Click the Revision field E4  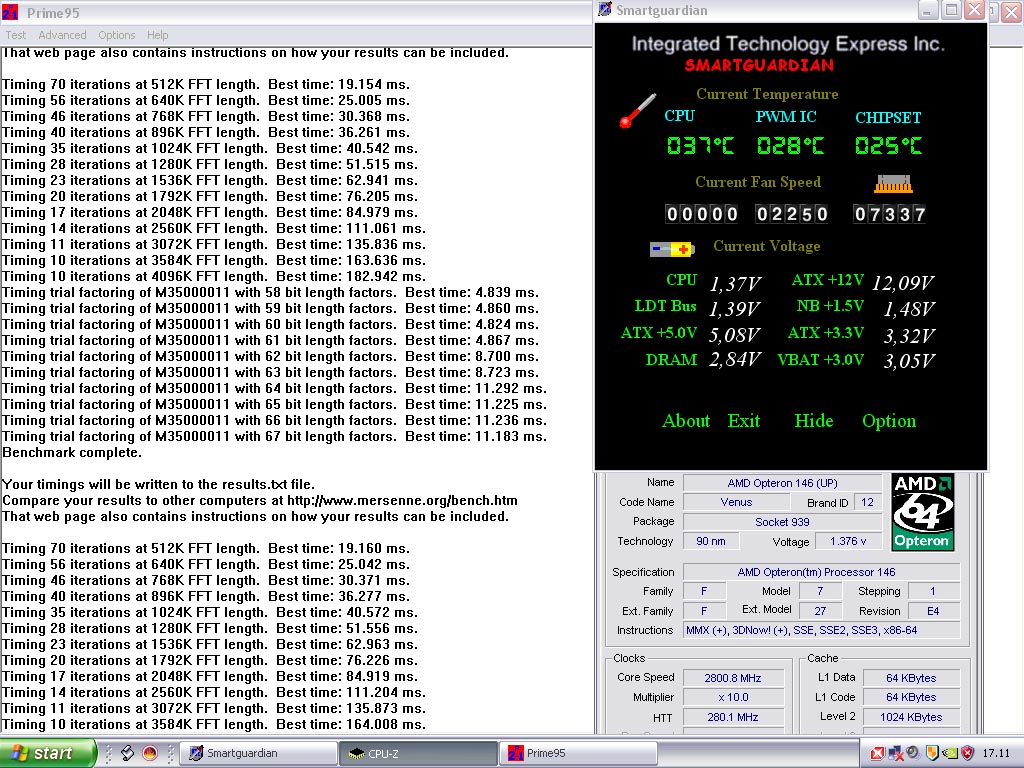coord(933,611)
